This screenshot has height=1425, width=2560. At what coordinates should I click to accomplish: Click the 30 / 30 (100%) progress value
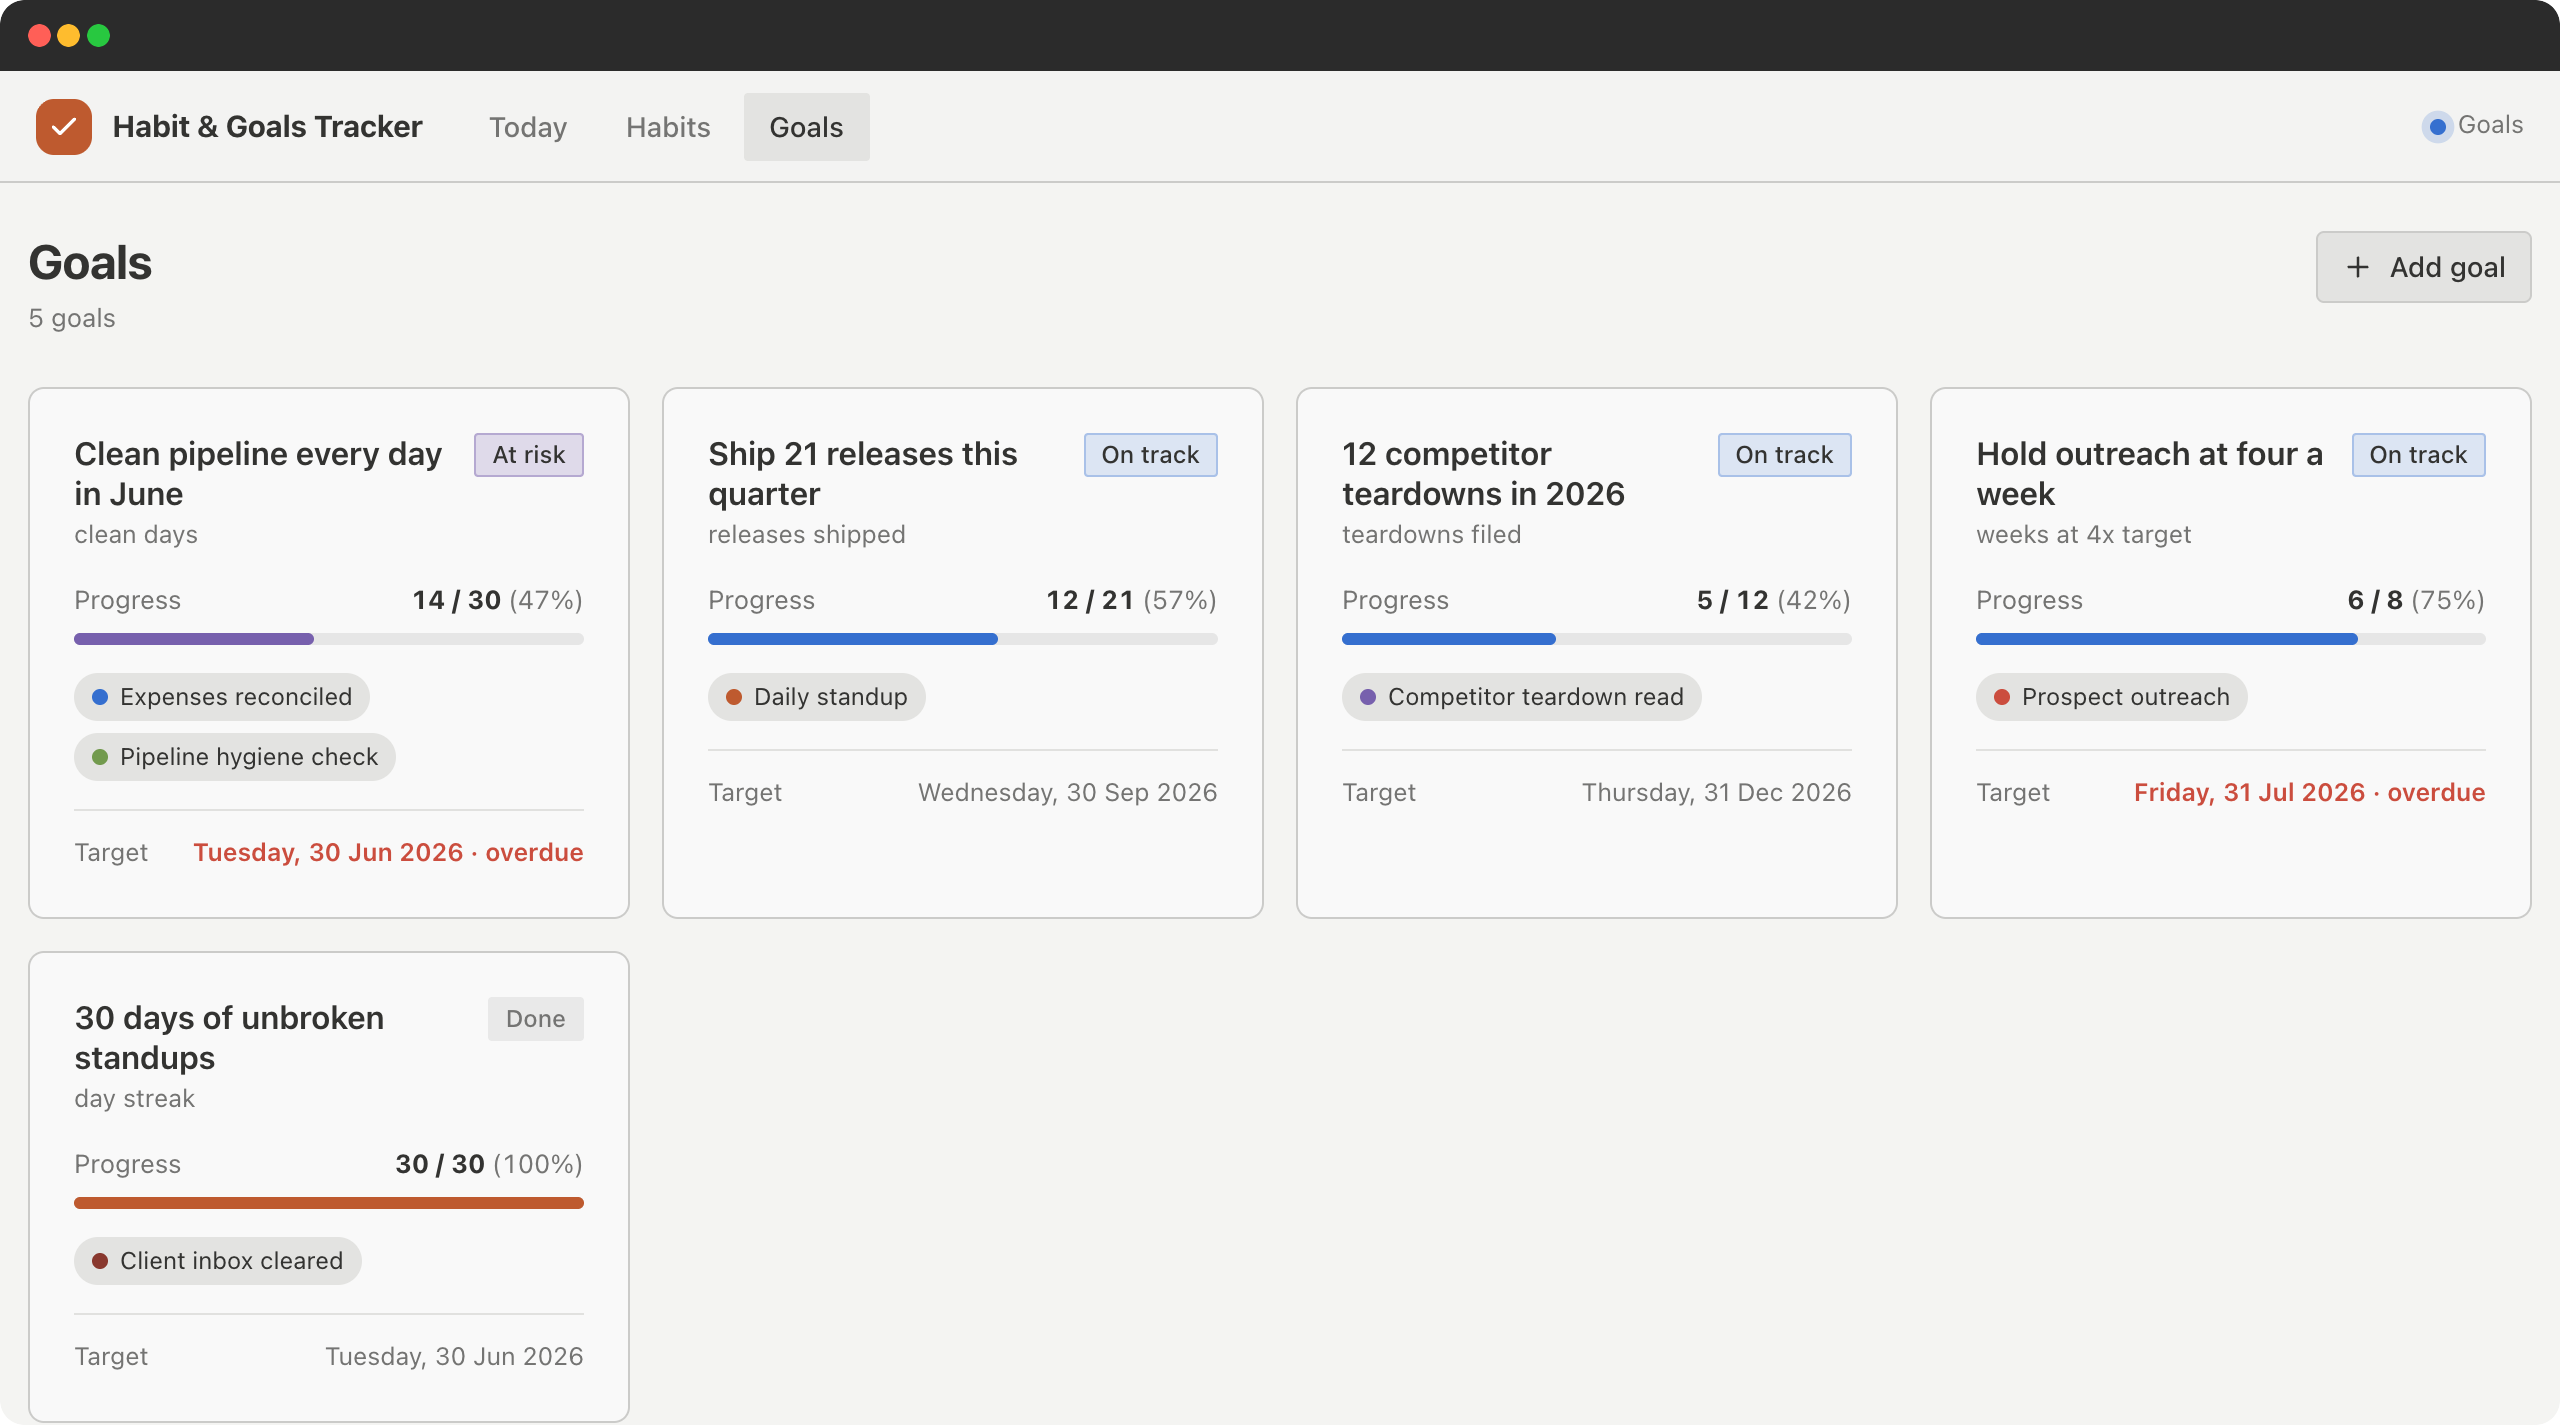click(489, 1164)
